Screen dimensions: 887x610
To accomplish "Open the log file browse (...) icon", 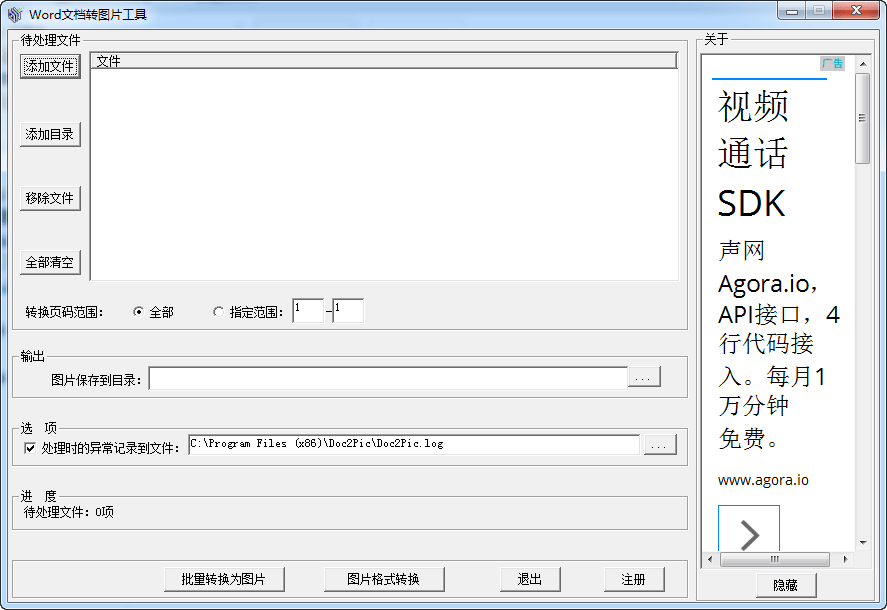I will 660,444.
